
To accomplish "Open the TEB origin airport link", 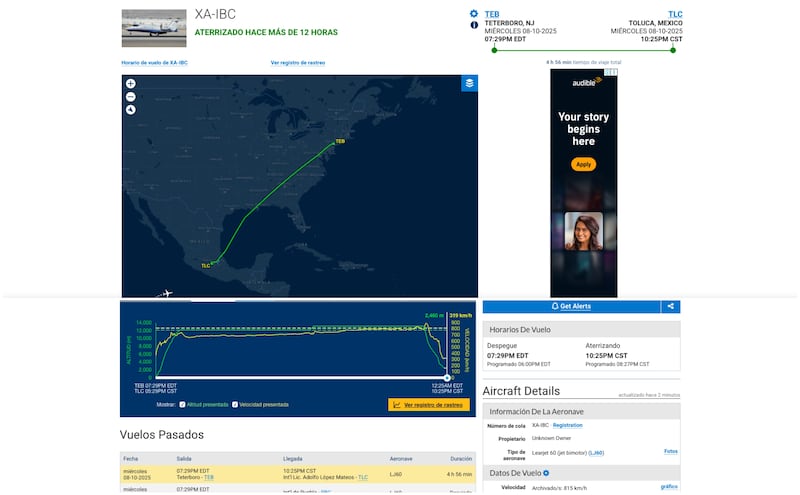I will 491,14.
